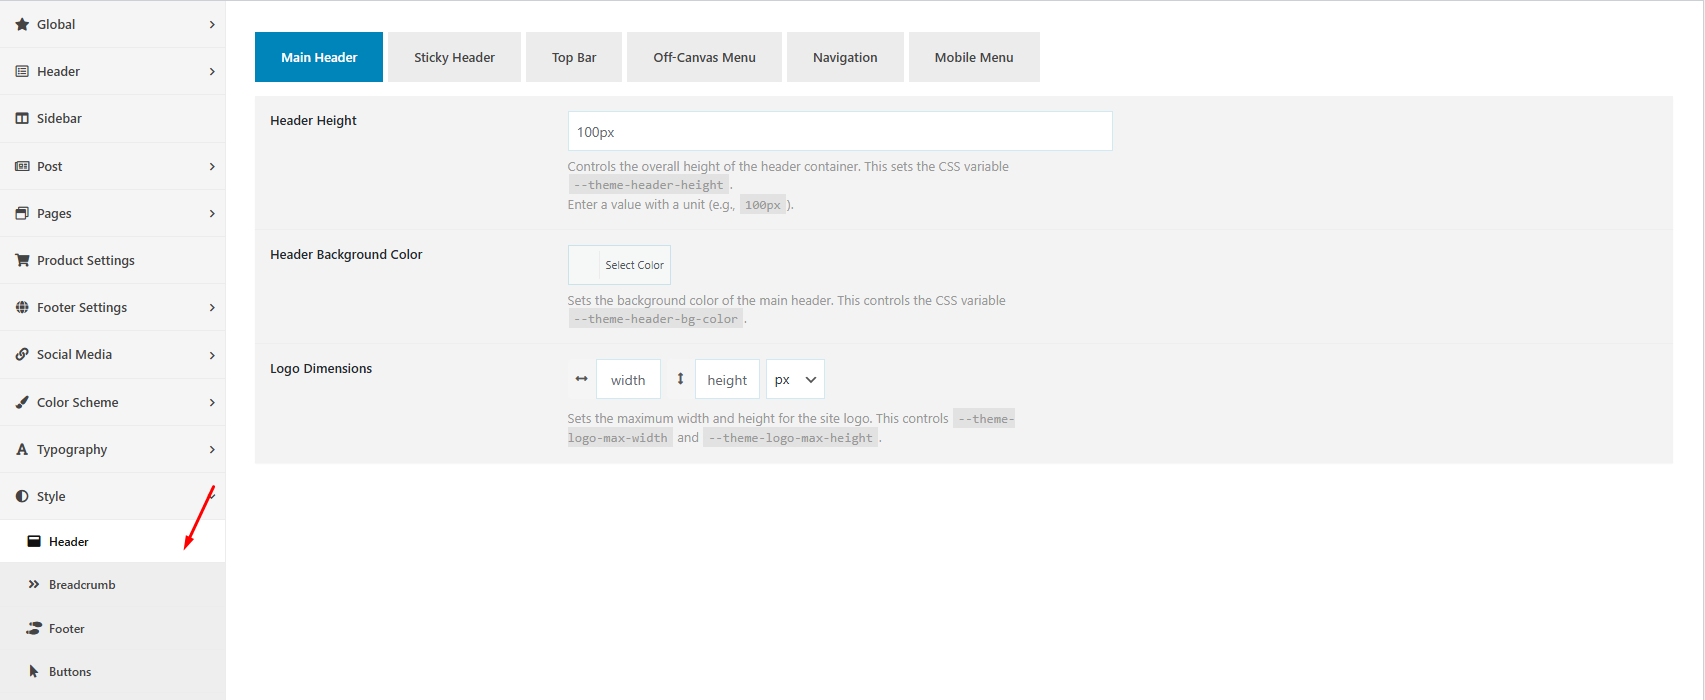Click the double-chevron Breadcrumb icon
Screen dimensions: 1705x700
click(x=34, y=584)
